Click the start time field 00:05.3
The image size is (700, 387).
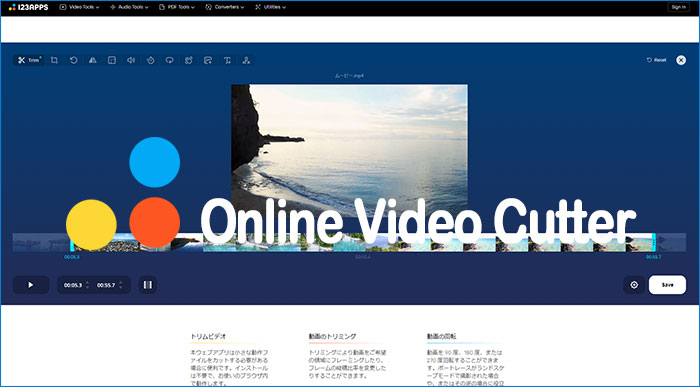coord(73,285)
